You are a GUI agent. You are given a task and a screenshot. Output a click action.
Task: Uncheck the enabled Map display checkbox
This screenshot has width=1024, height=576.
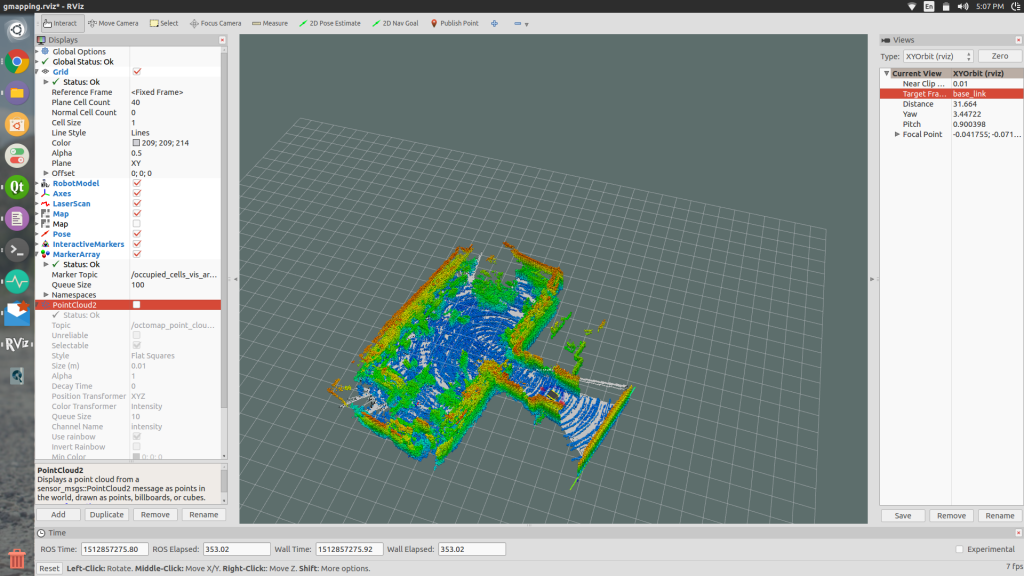tap(136, 214)
